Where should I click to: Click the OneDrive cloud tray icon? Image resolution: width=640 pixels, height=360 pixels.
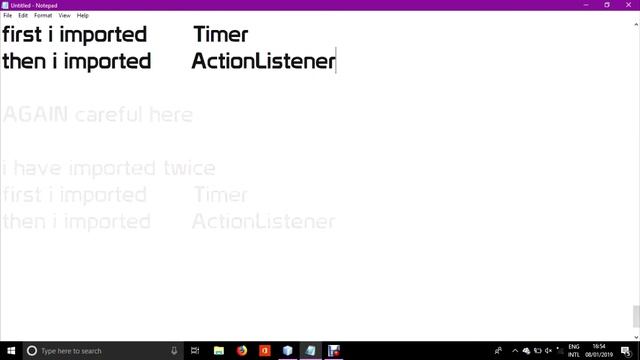coord(526,351)
